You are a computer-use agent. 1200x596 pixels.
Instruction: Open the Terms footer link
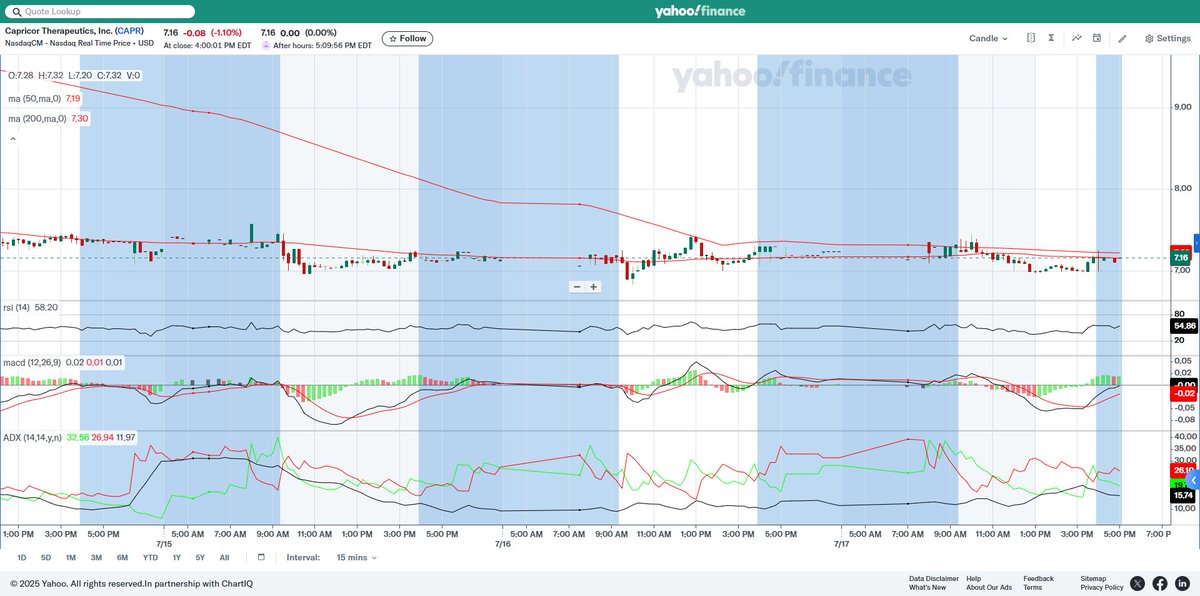tap(1032, 587)
